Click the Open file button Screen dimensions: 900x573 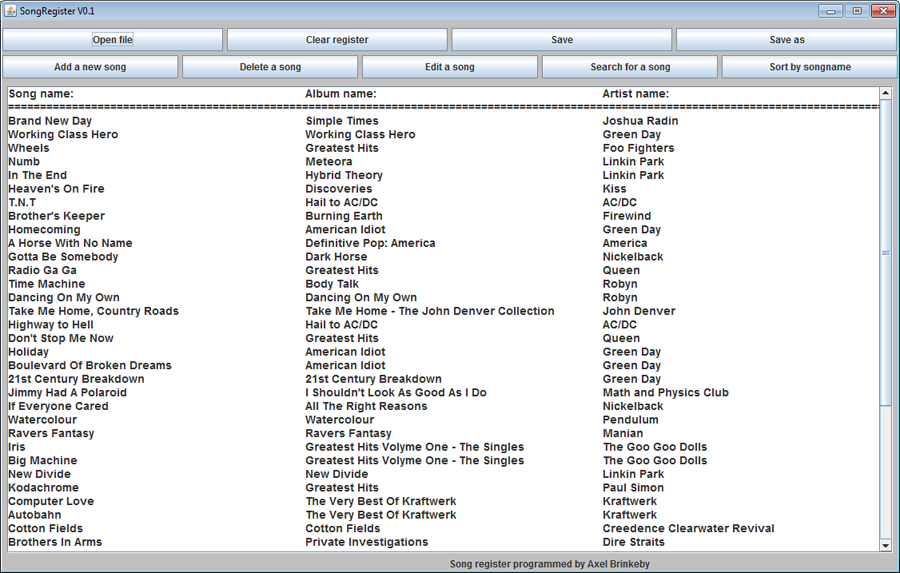(112, 40)
